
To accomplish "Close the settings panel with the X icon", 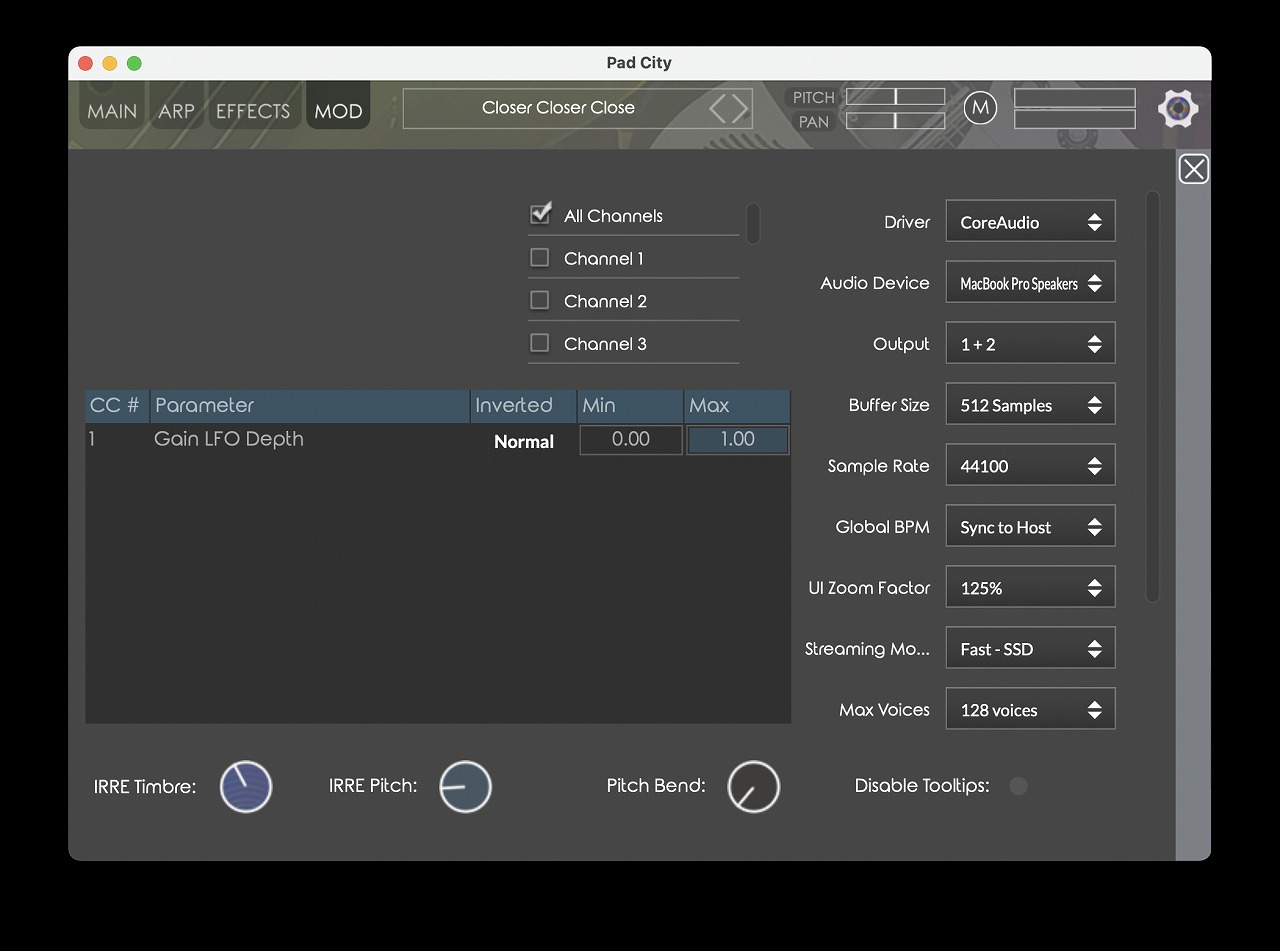I will coord(1193,169).
